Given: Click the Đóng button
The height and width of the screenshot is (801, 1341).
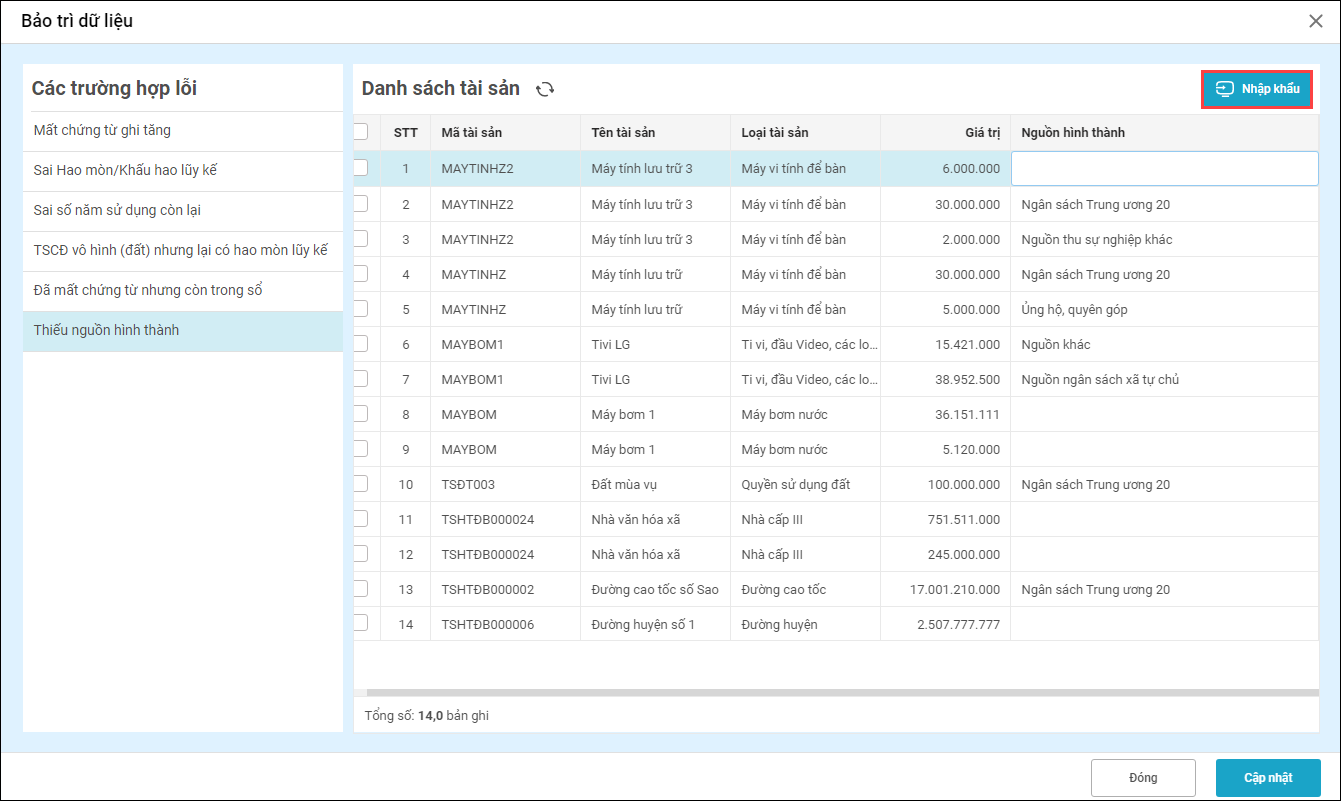Looking at the screenshot, I should click(1143, 778).
